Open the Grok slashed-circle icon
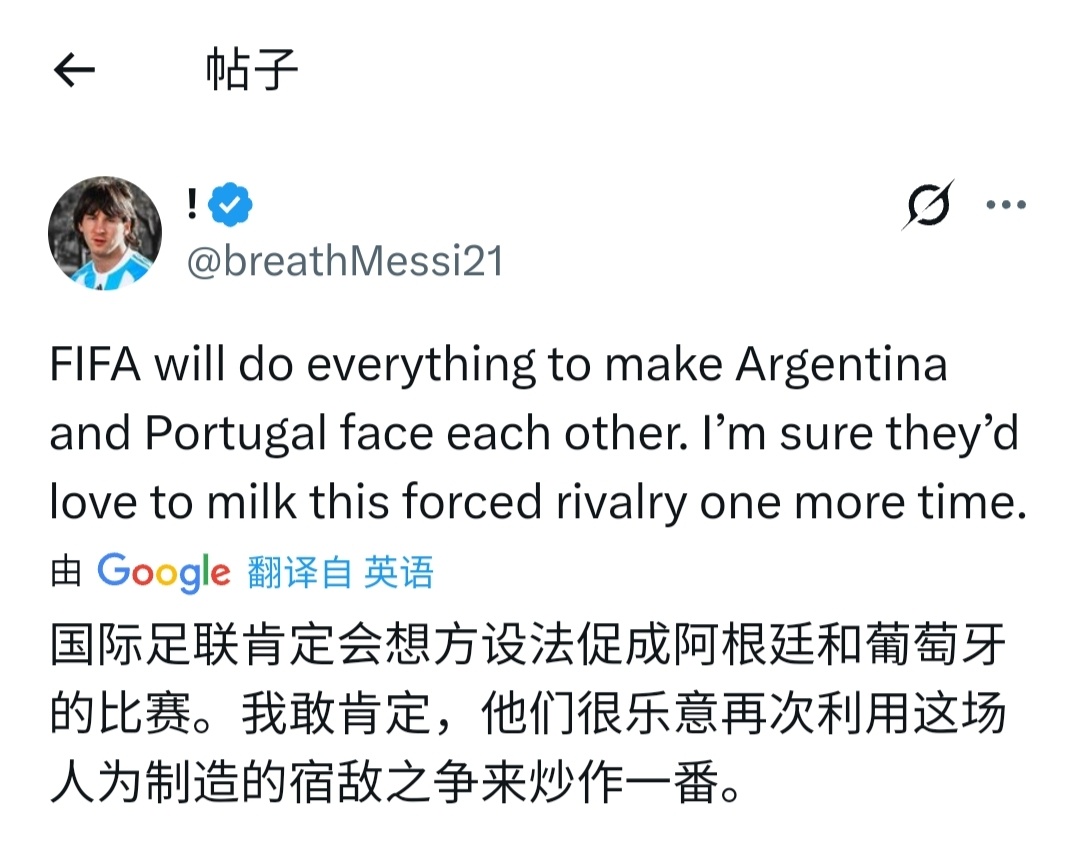The height and width of the screenshot is (847, 1080). tap(927, 205)
